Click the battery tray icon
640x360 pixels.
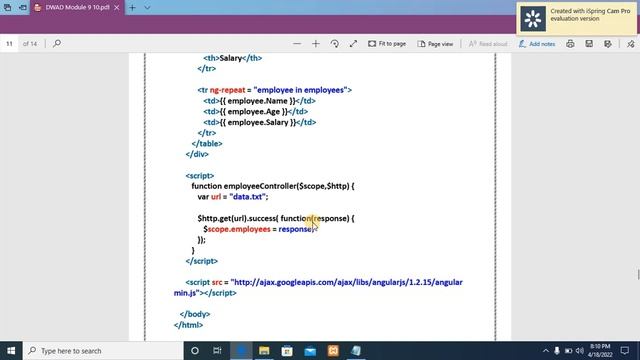[x=568, y=351]
